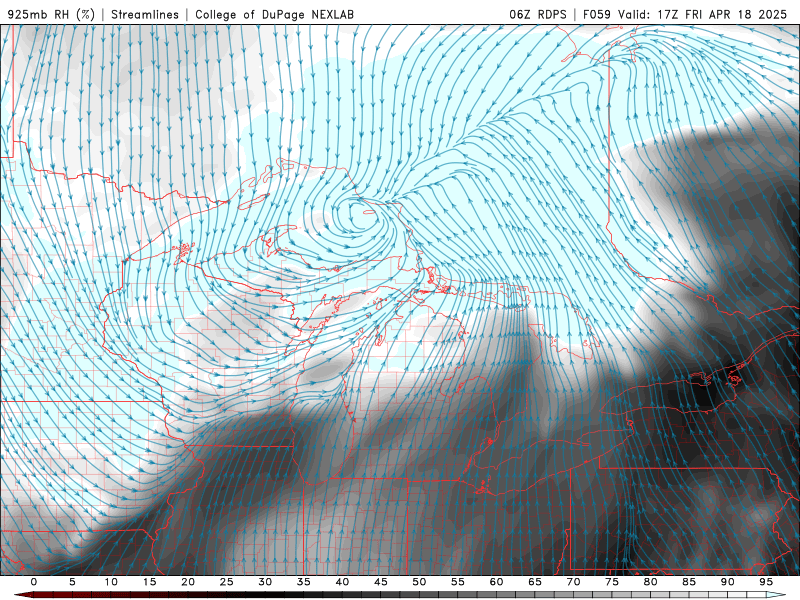Click "F059 Valid: 17Z FRI APR 18 2025"

click(685, 14)
